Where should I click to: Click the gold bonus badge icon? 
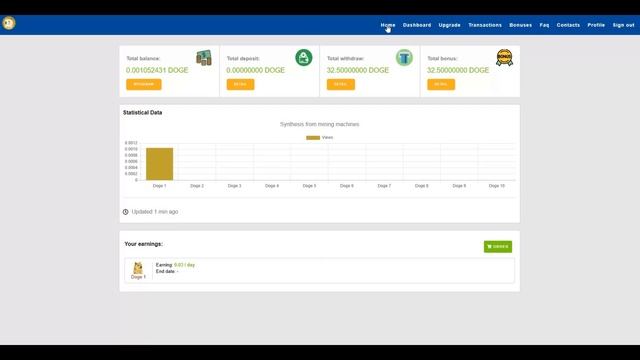[x=504, y=58]
